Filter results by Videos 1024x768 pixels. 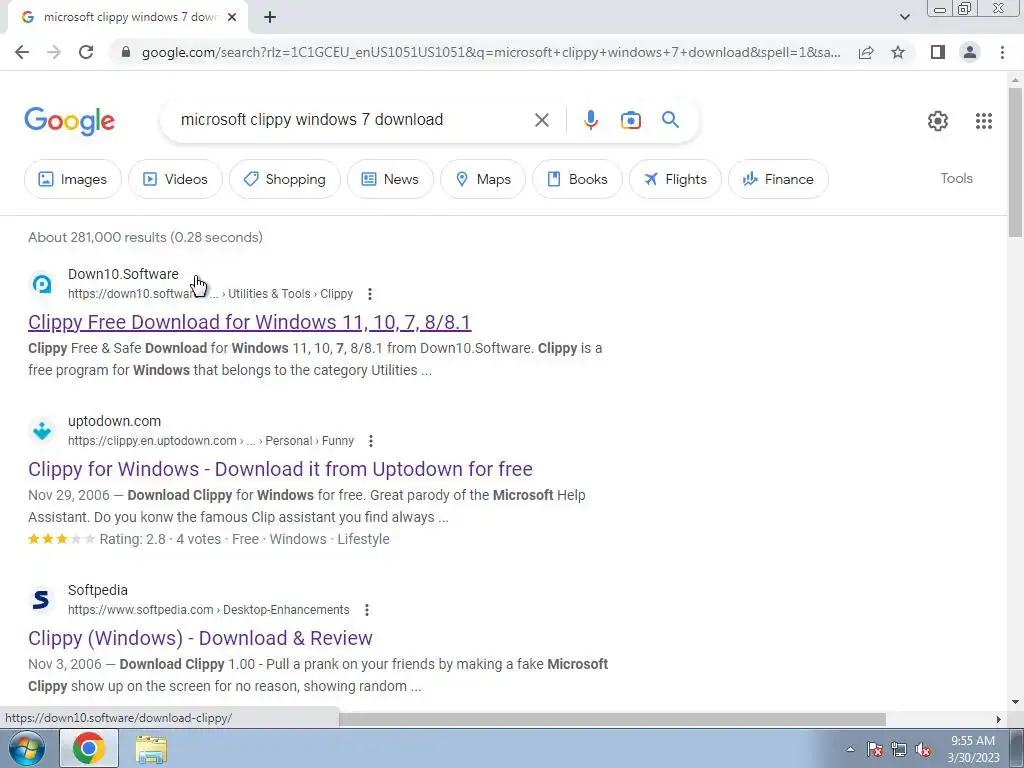[175, 179]
